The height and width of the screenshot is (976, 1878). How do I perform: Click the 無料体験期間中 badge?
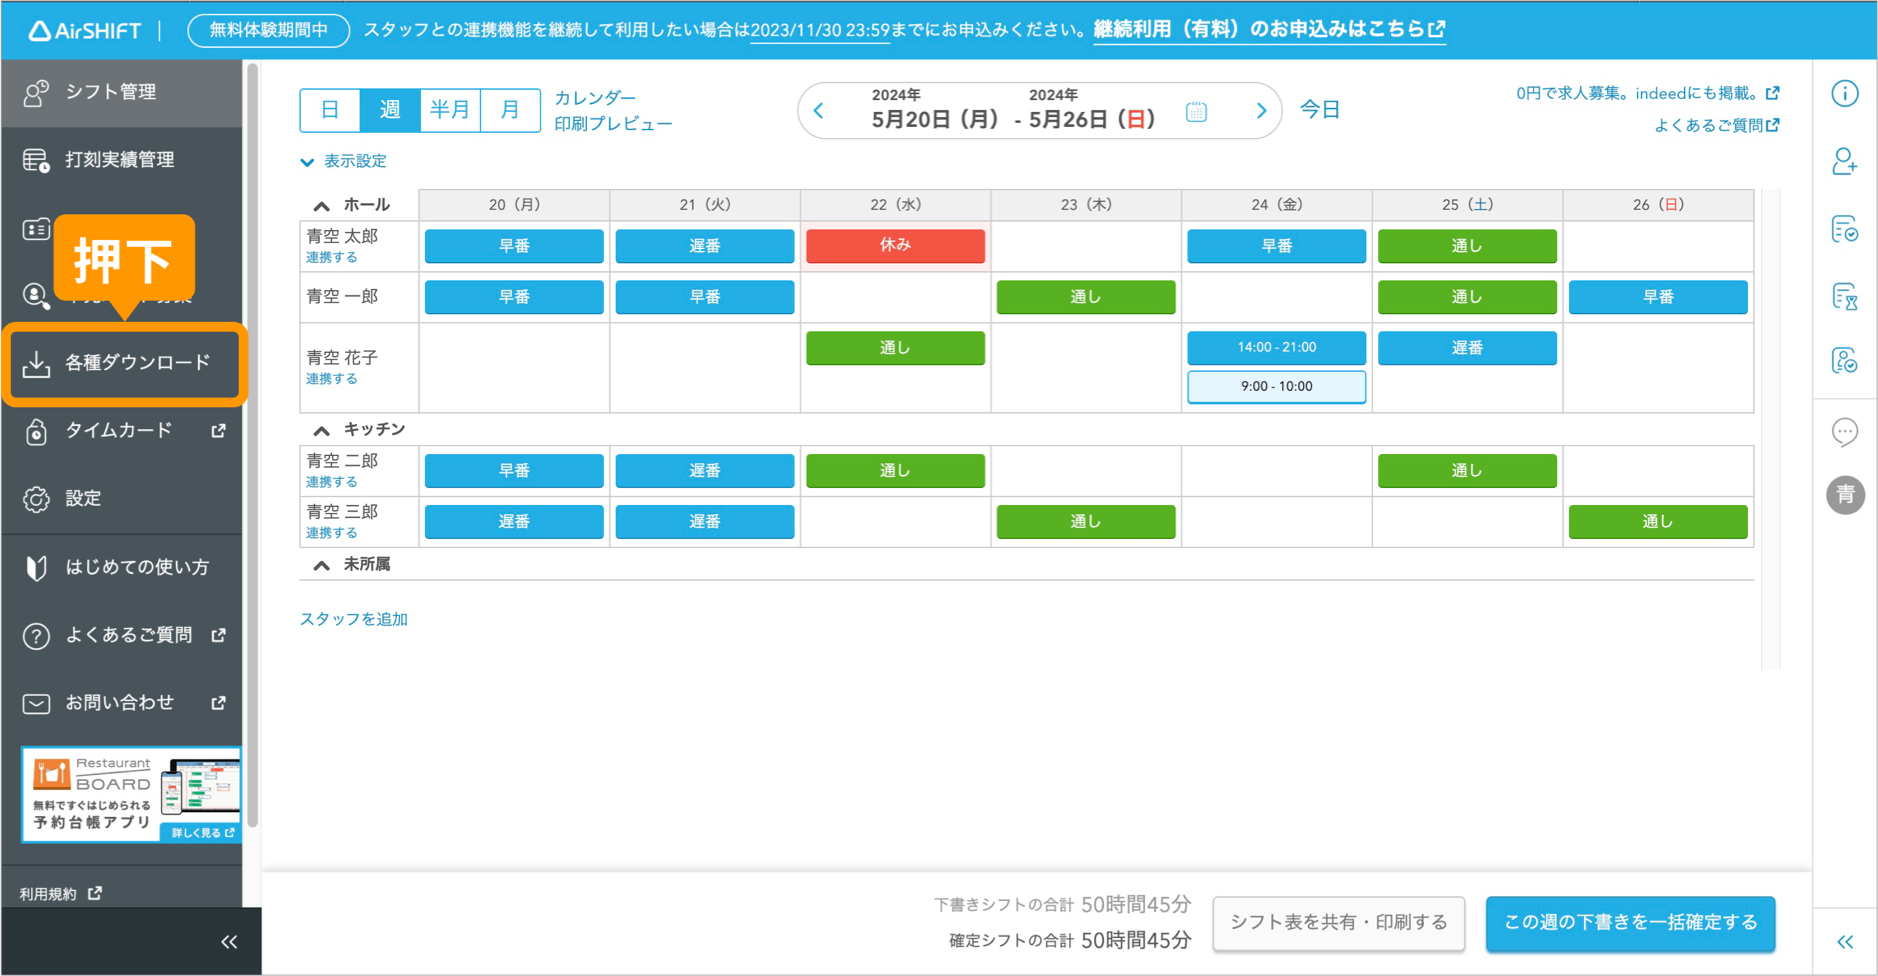tap(268, 30)
